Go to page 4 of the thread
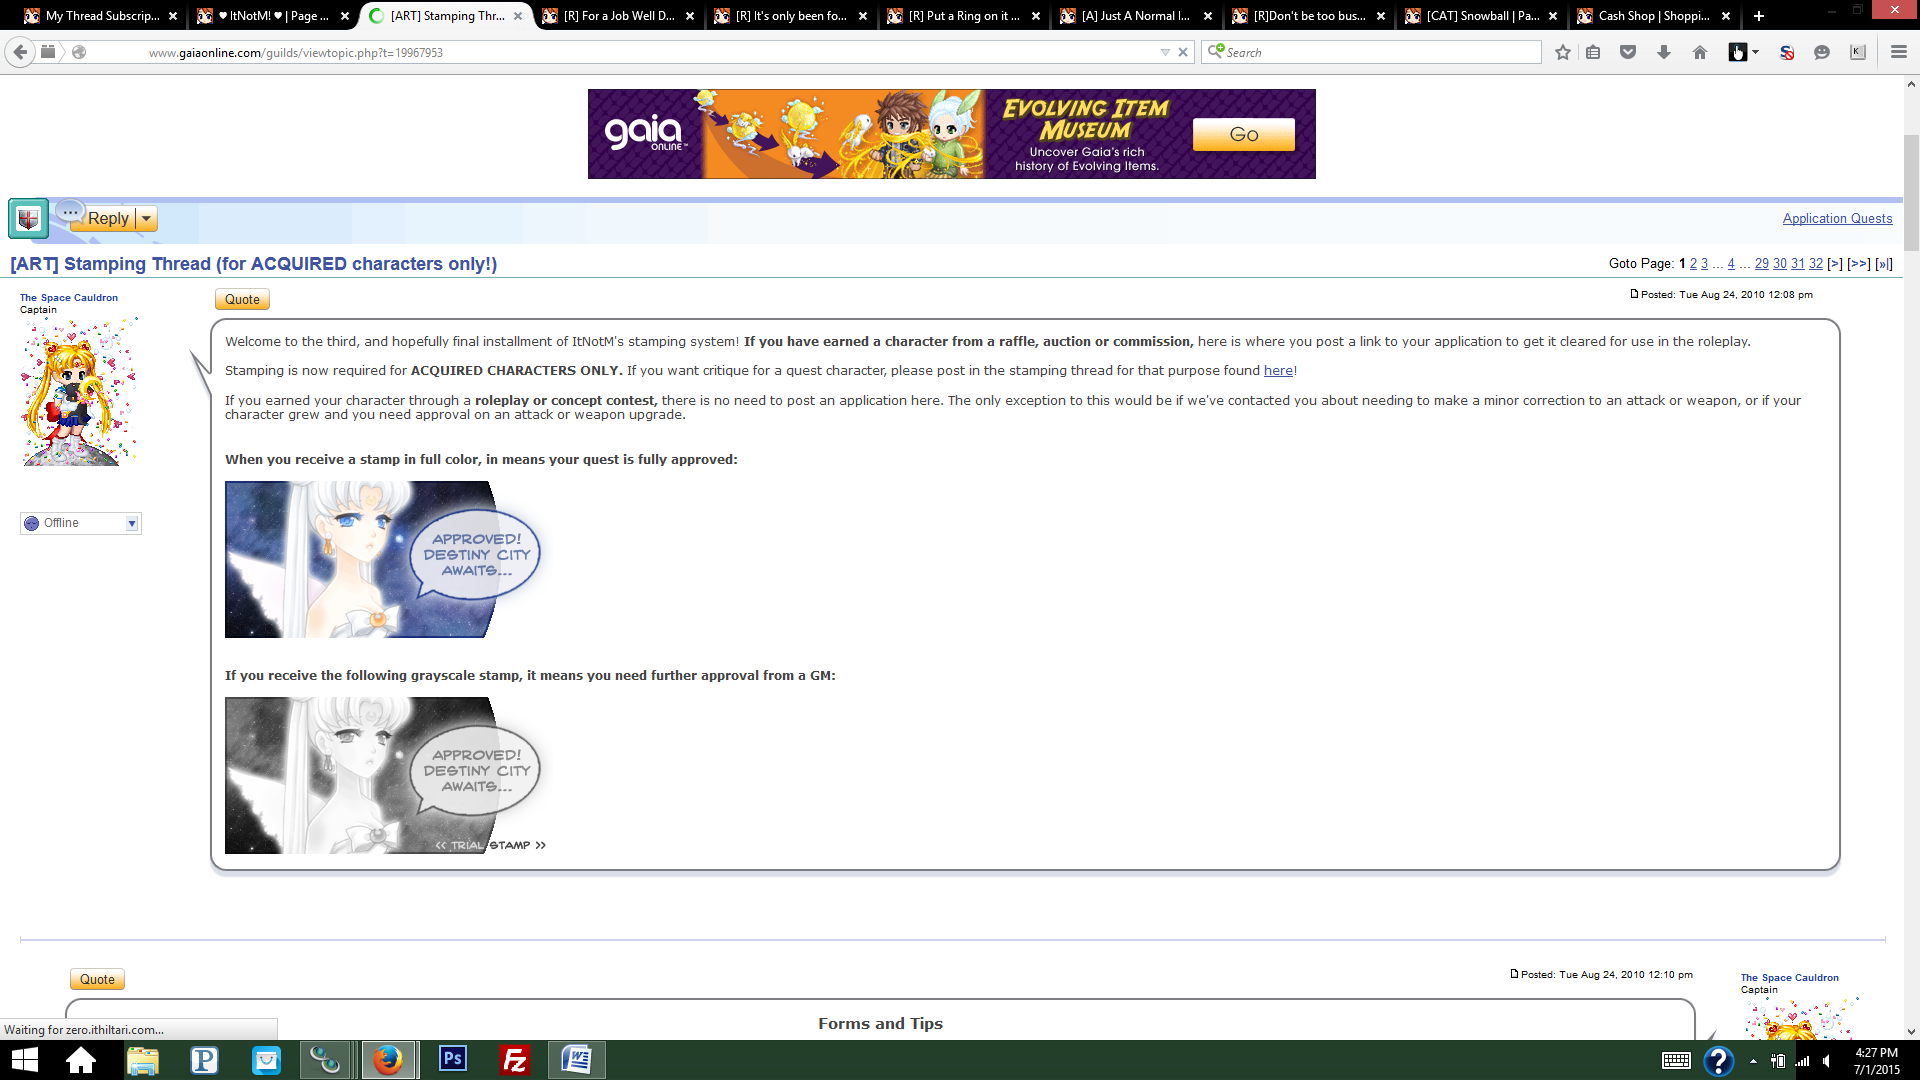The image size is (1920, 1080). [1731, 264]
